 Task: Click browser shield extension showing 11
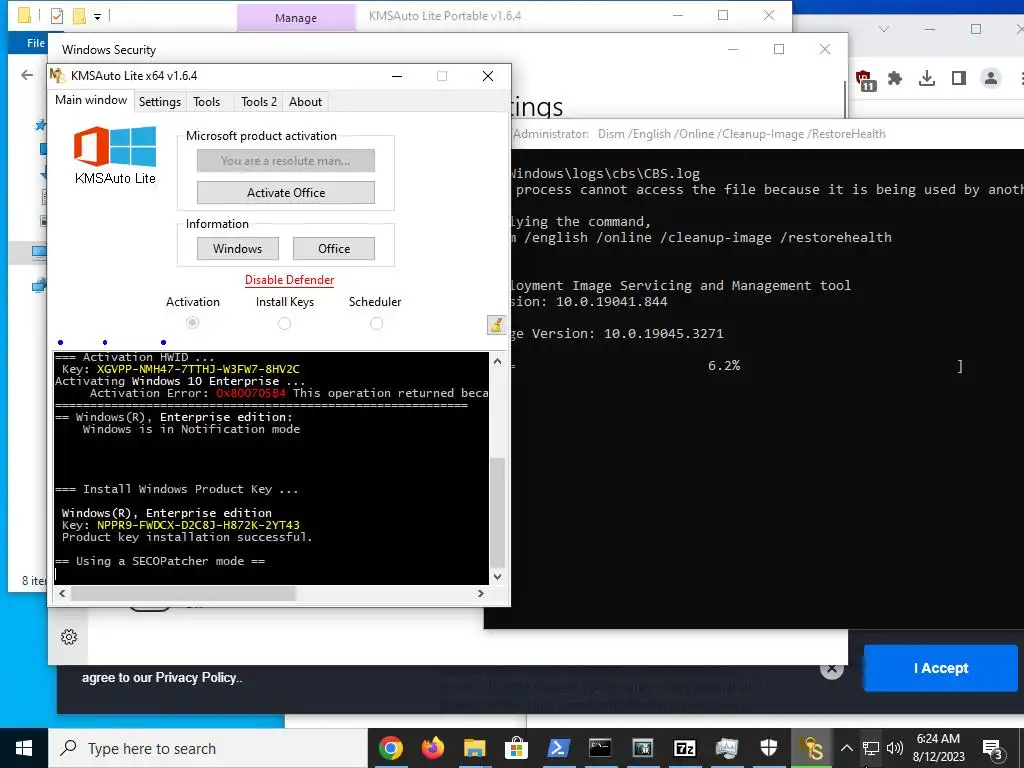pos(866,80)
